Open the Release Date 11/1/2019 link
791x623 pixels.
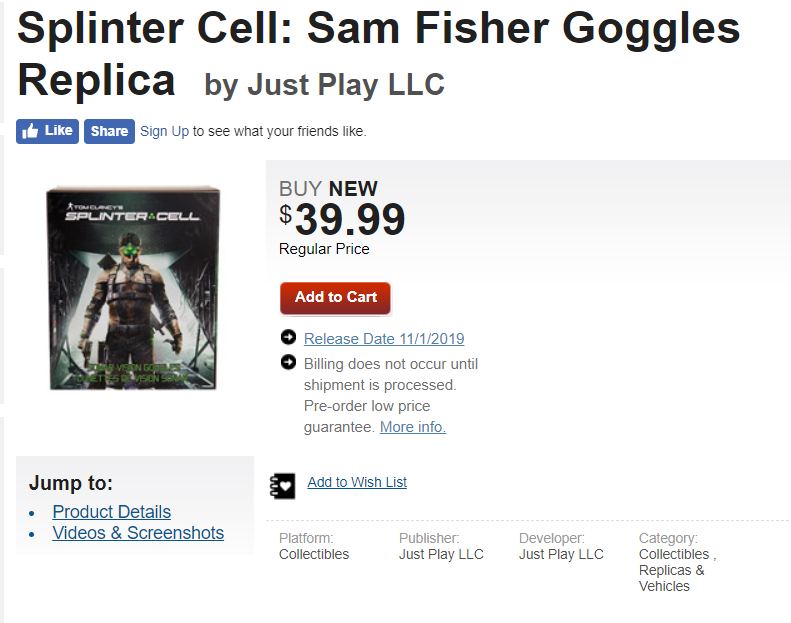tap(384, 338)
